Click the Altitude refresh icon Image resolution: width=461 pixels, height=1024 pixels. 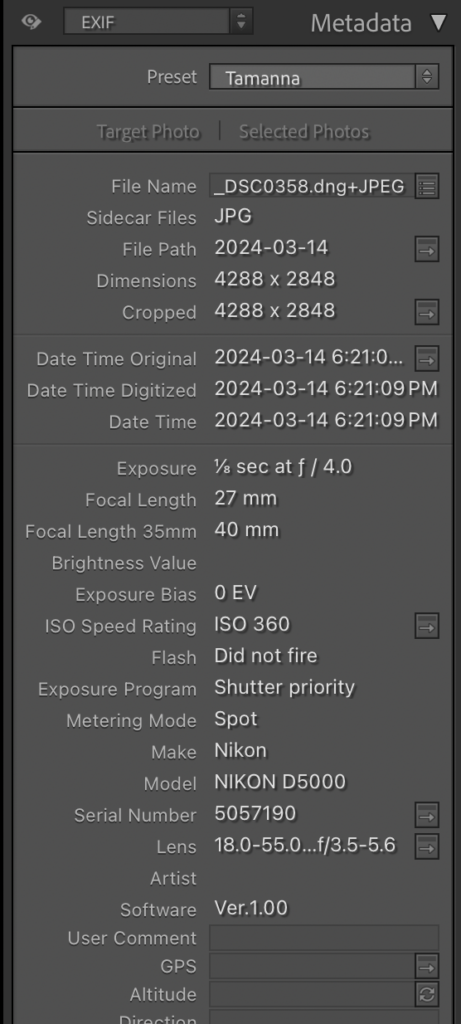tap(427, 995)
